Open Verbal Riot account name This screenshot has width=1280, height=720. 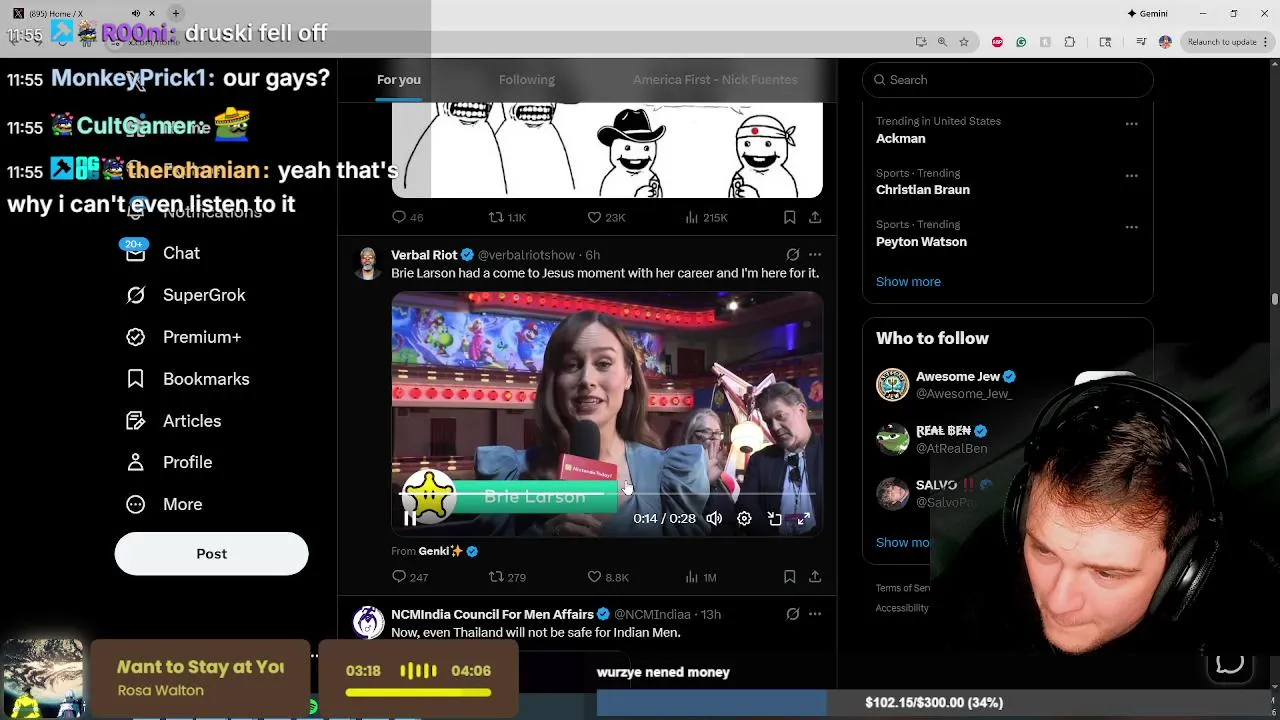coord(424,255)
